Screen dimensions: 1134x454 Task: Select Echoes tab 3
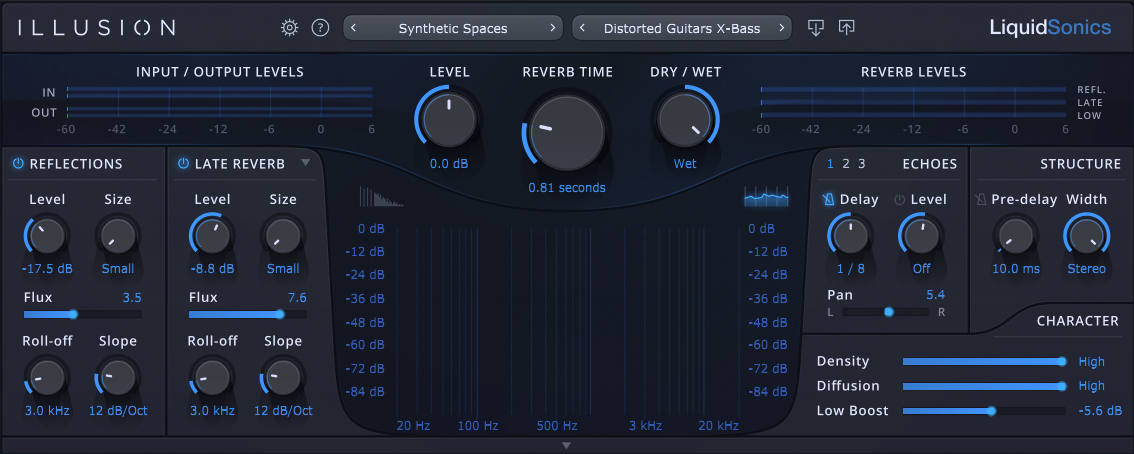point(861,163)
